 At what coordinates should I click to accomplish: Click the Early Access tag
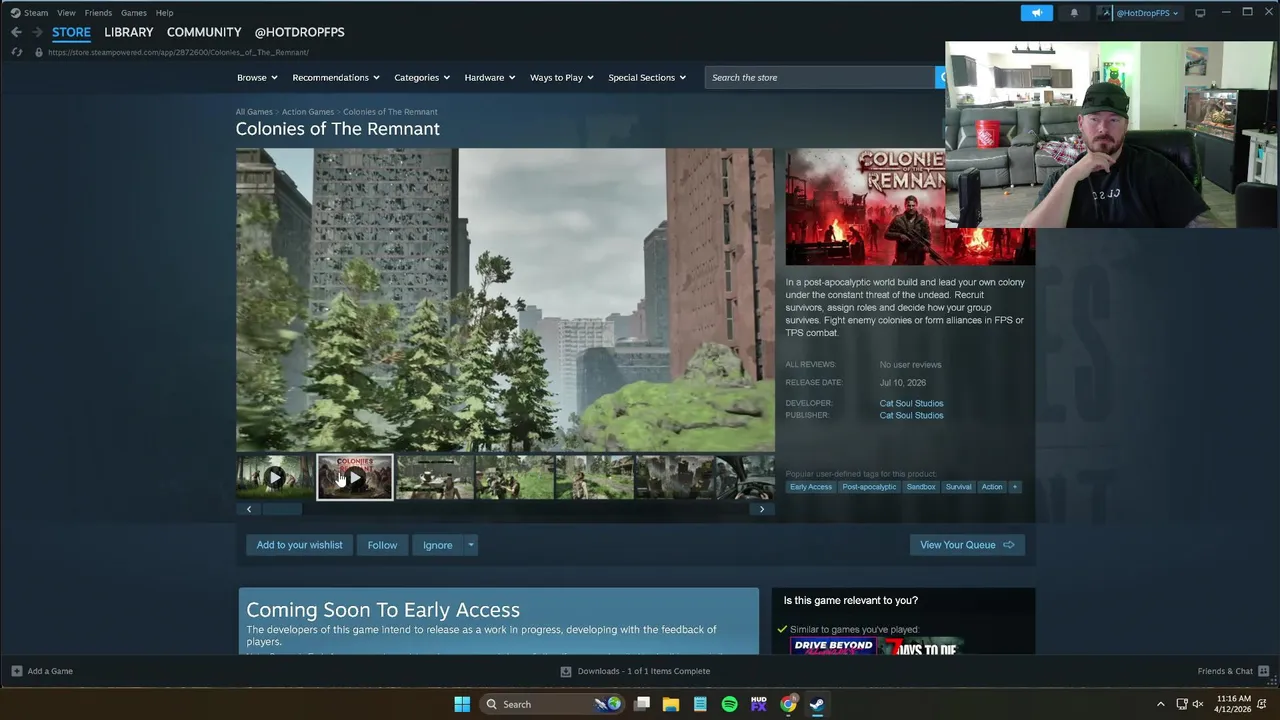(x=811, y=487)
